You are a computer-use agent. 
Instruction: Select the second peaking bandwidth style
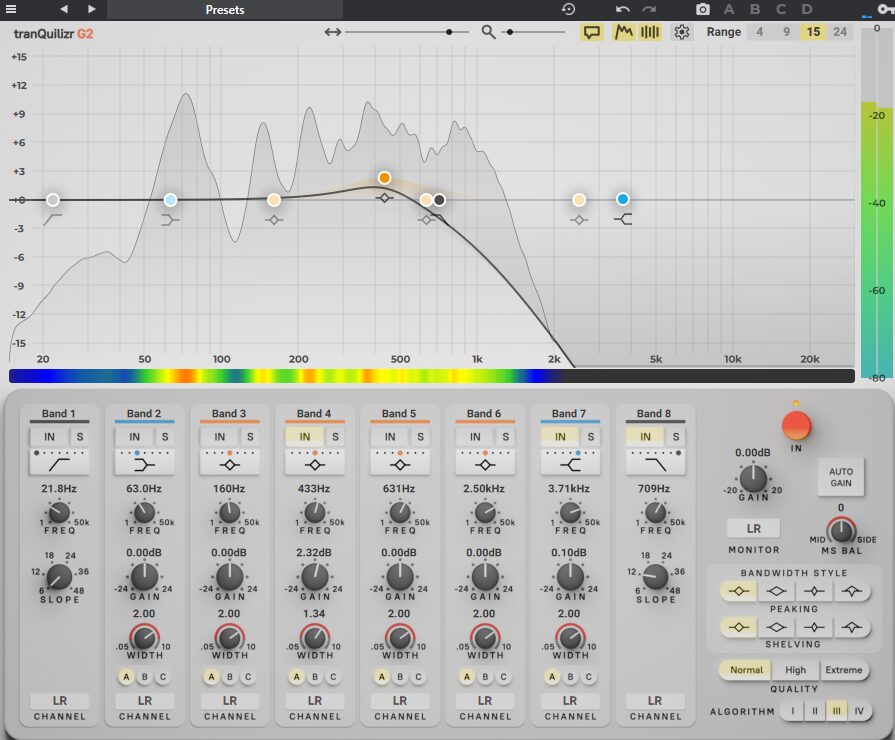click(x=776, y=591)
